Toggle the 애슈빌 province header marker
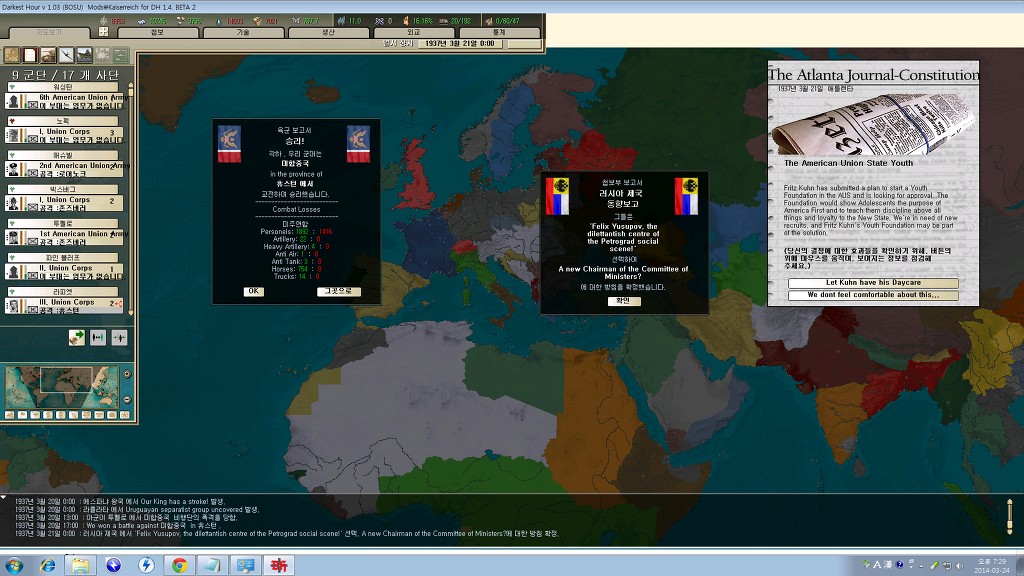The height and width of the screenshot is (576, 1024). [x=12, y=155]
